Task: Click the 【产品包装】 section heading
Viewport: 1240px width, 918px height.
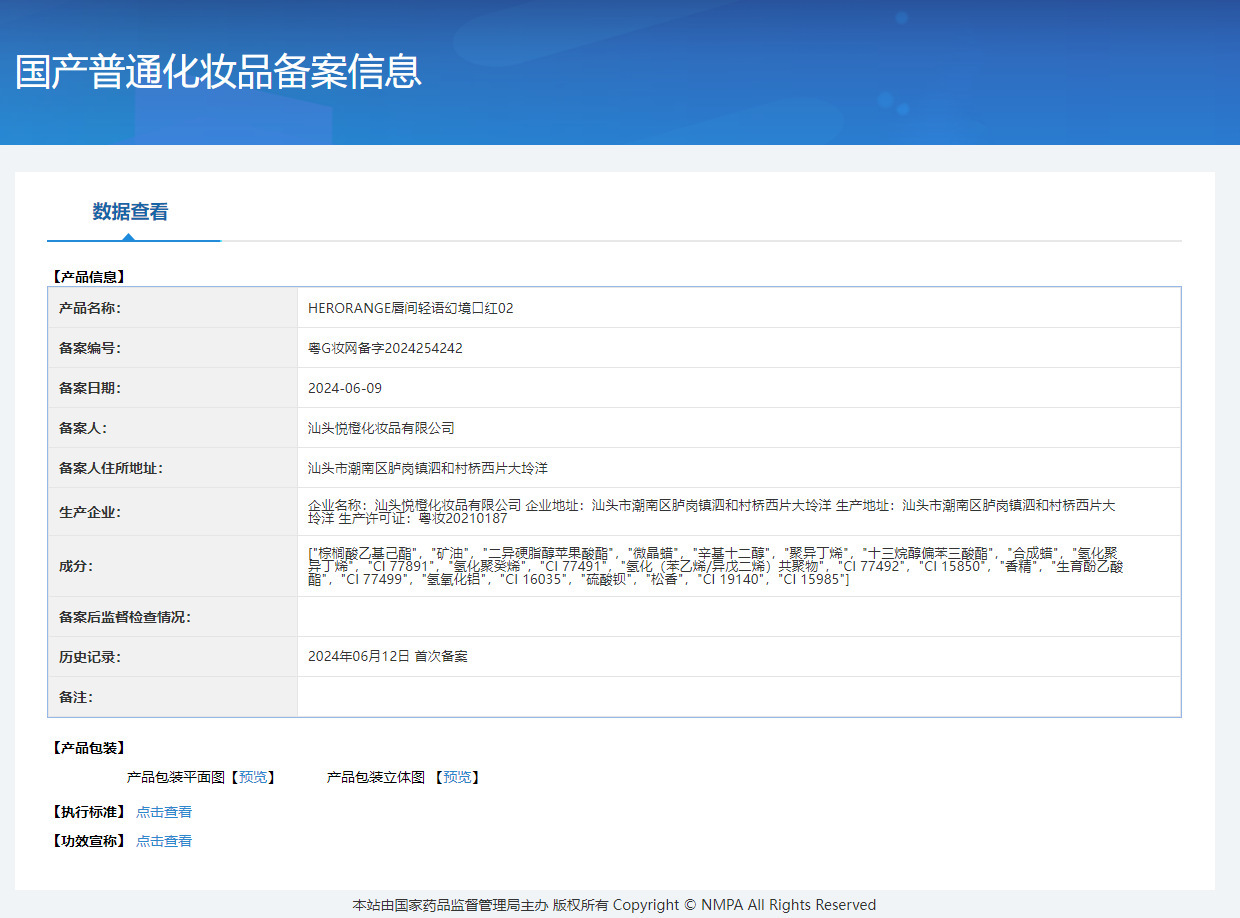Action: coord(87,748)
